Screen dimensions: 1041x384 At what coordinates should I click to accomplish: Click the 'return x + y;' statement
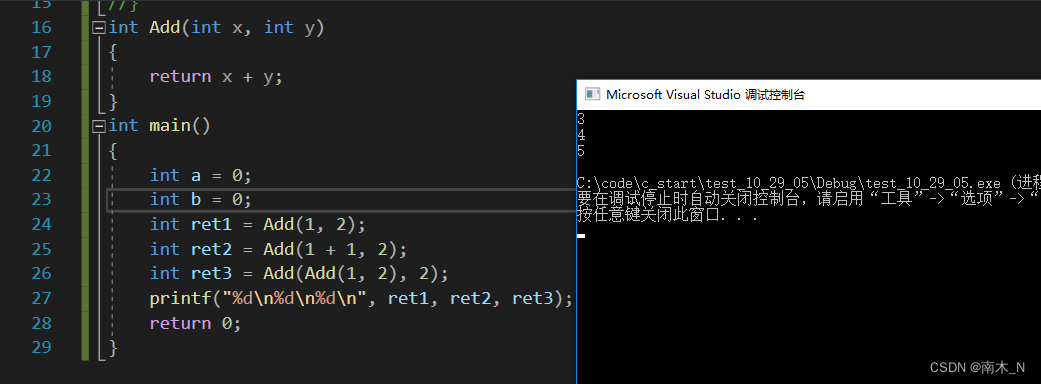(x=216, y=77)
